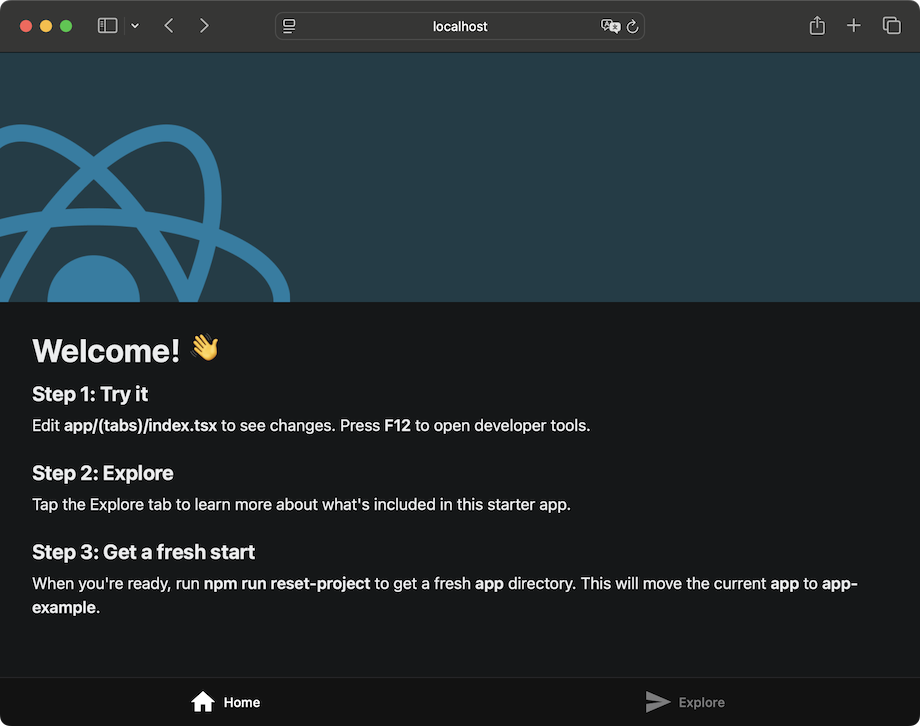The height and width of the screenshot is (726, 920).
Task: Go back with the left arrow
Action: [x=169, y=26]
